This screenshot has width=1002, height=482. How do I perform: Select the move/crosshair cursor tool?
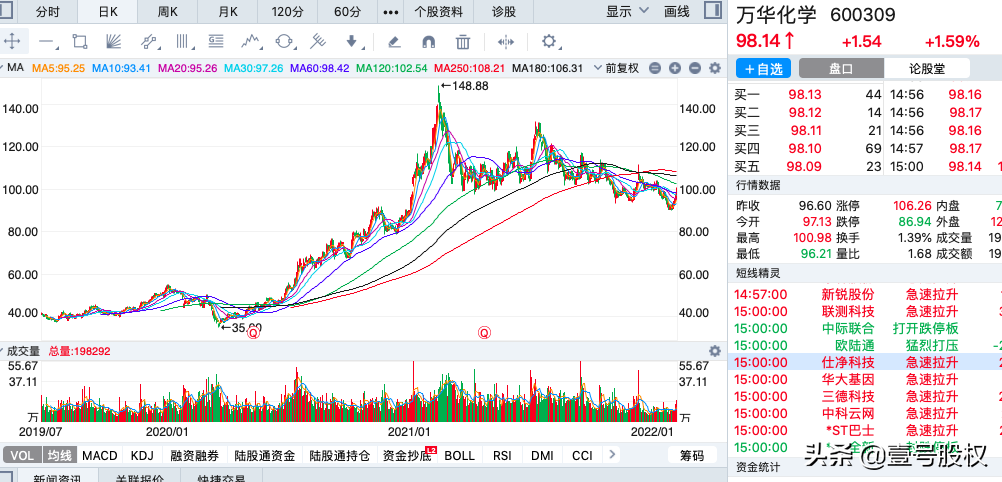click(x=12, y=42)
